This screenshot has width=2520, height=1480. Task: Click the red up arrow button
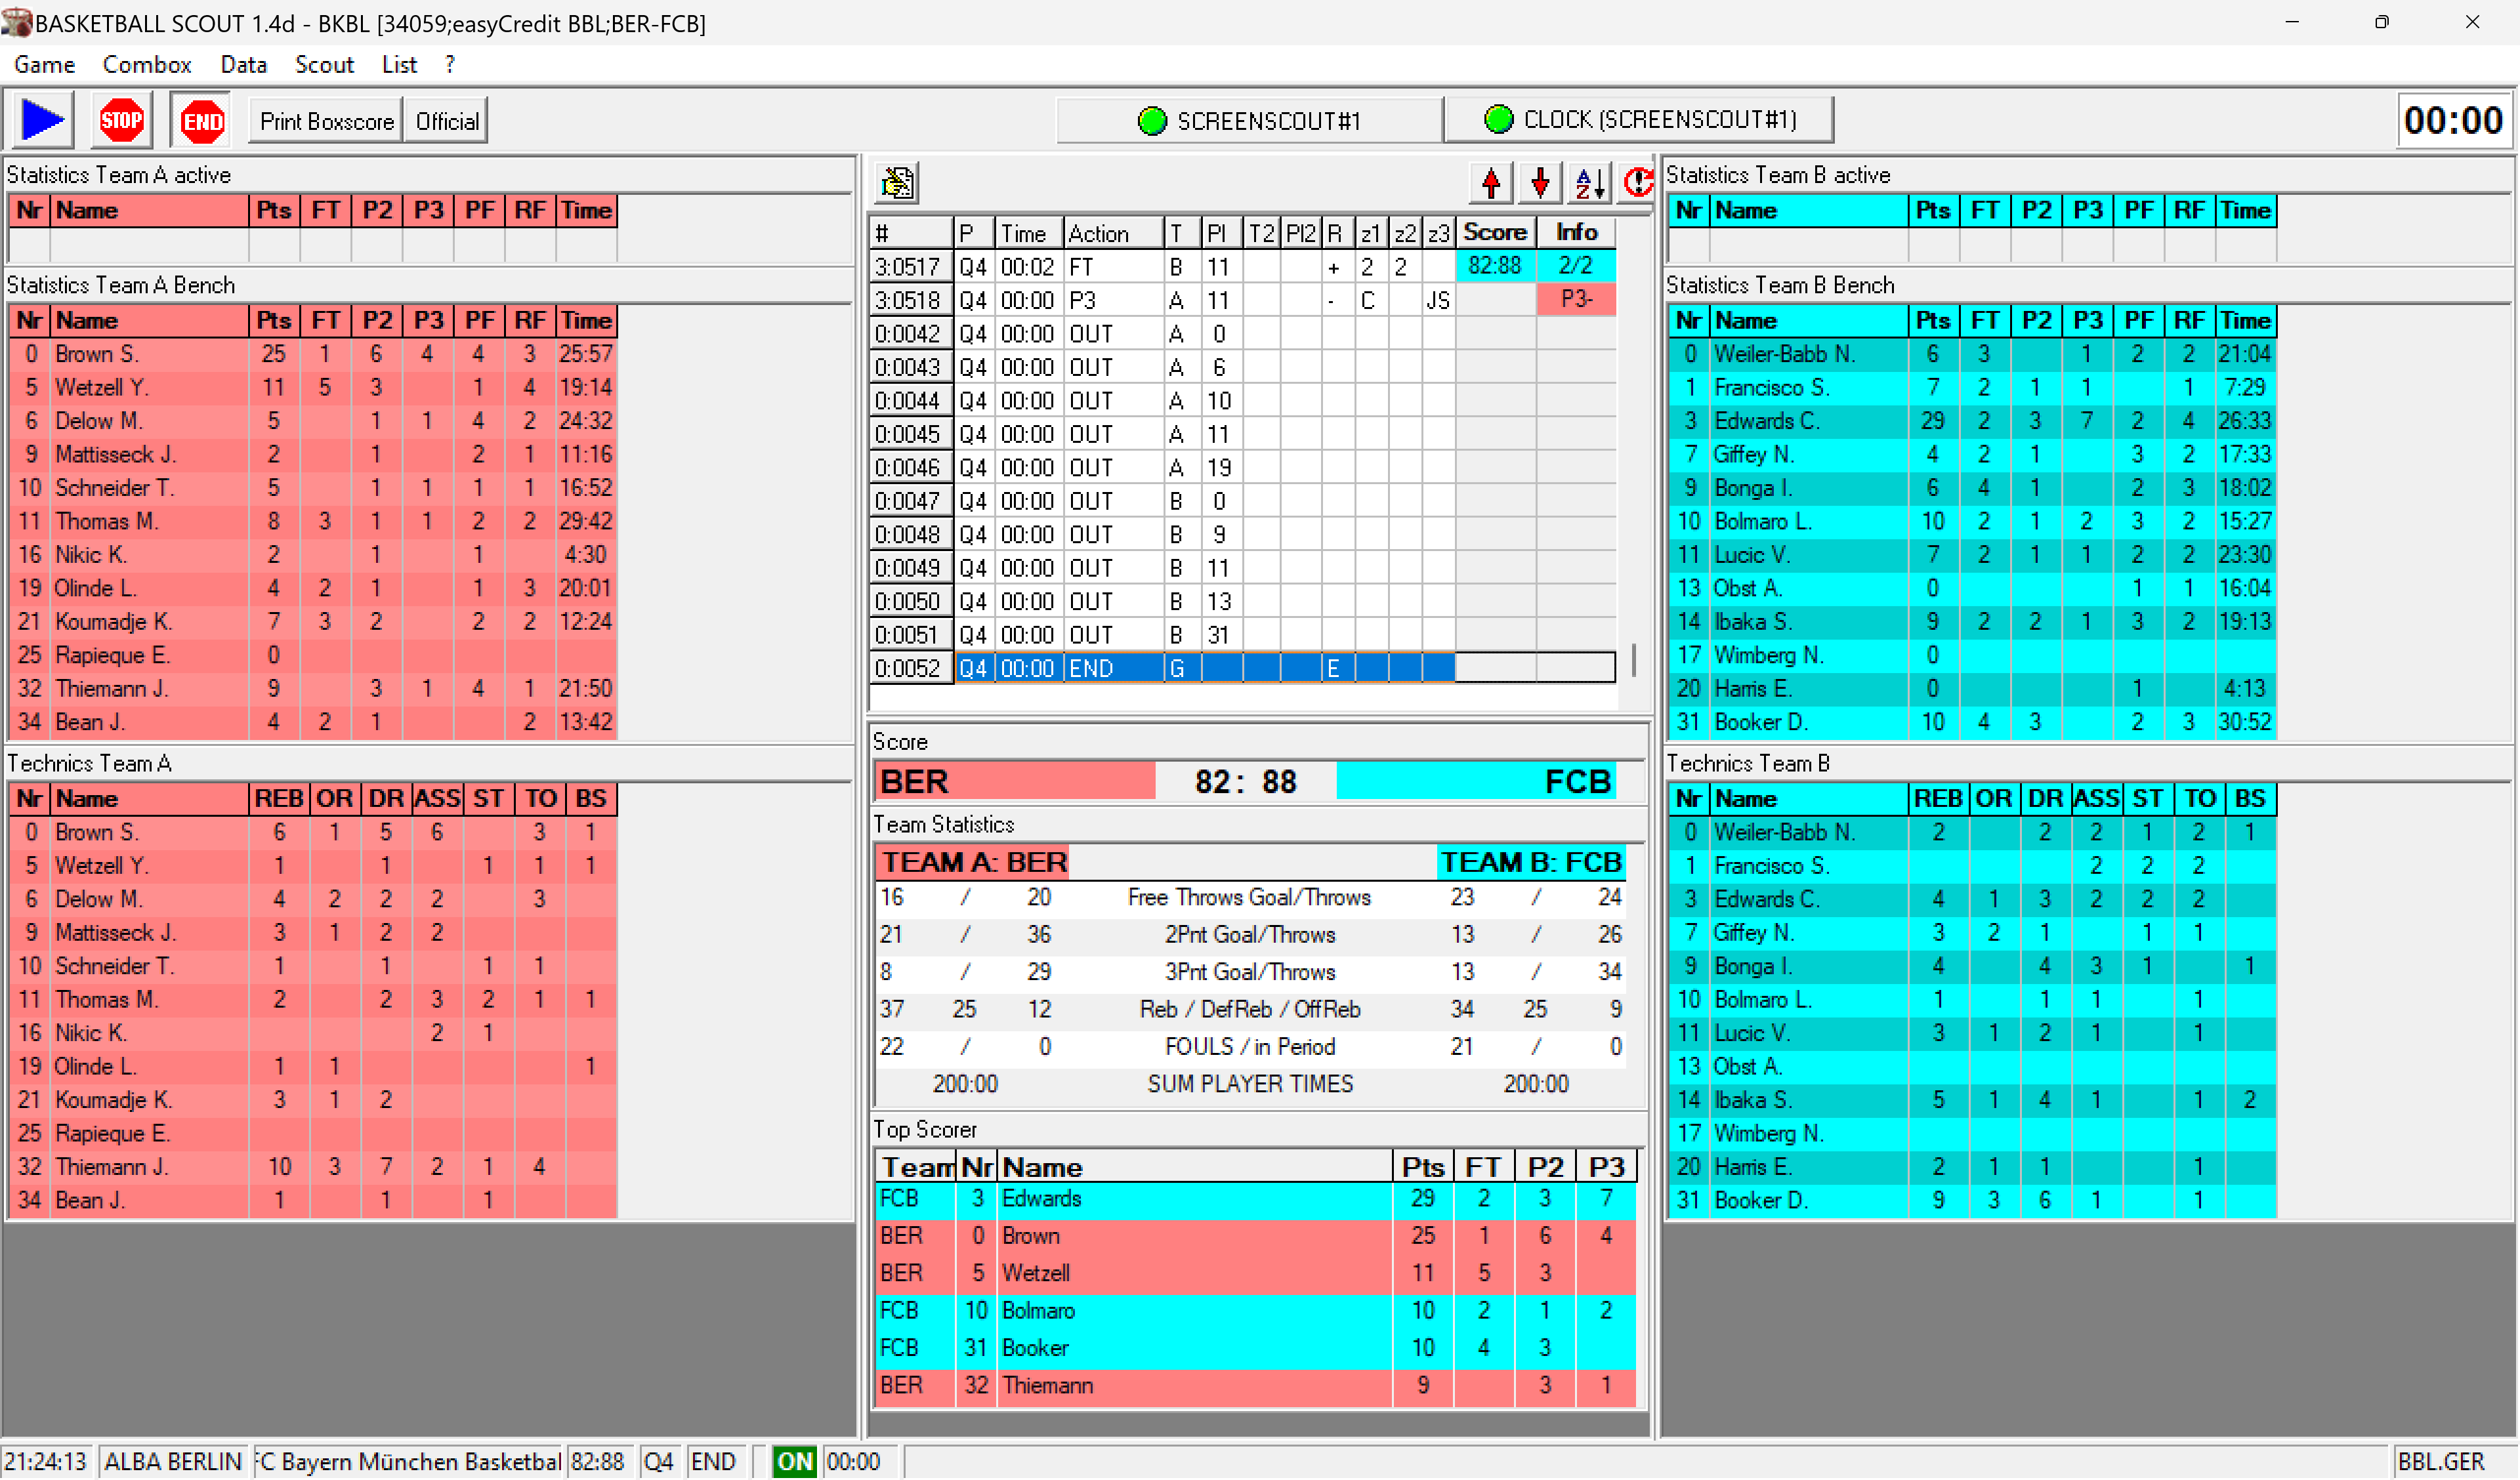coord(1491,183)
